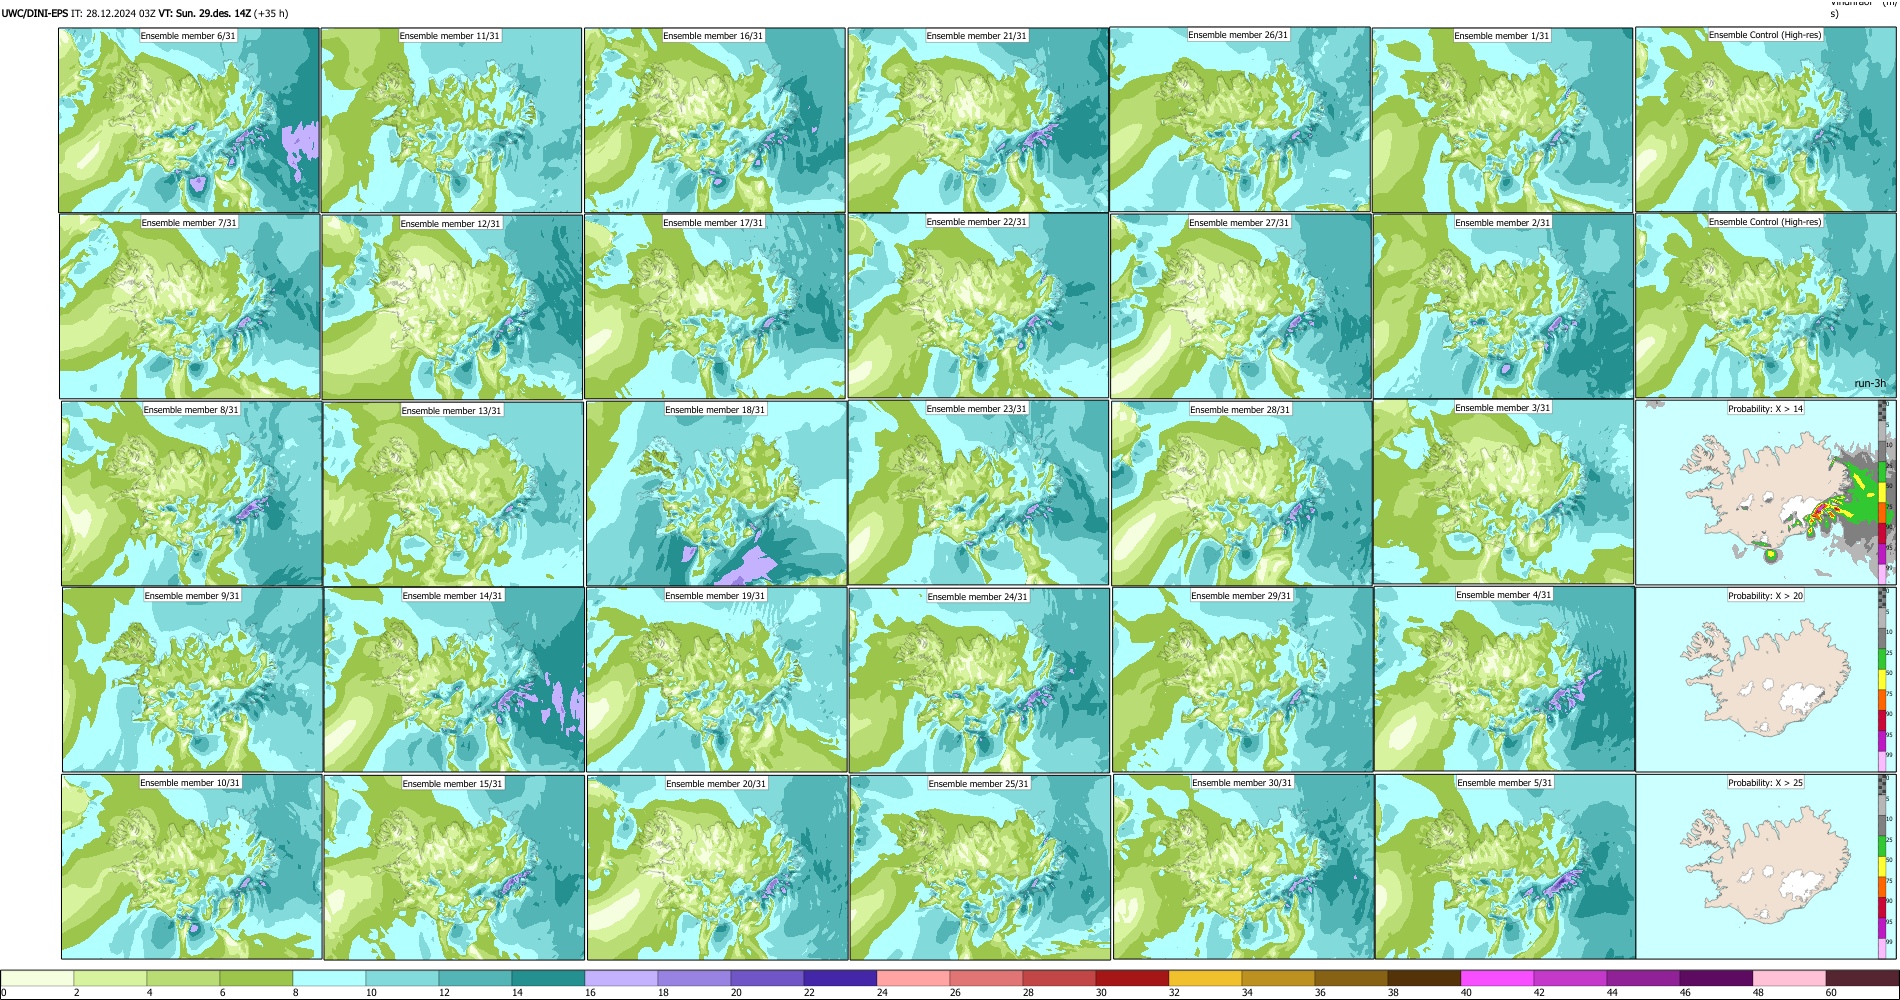The image size is (1900, 1000).
Task: Open the Ensemble member 17/31 map
Action: [x=715, y=307]
